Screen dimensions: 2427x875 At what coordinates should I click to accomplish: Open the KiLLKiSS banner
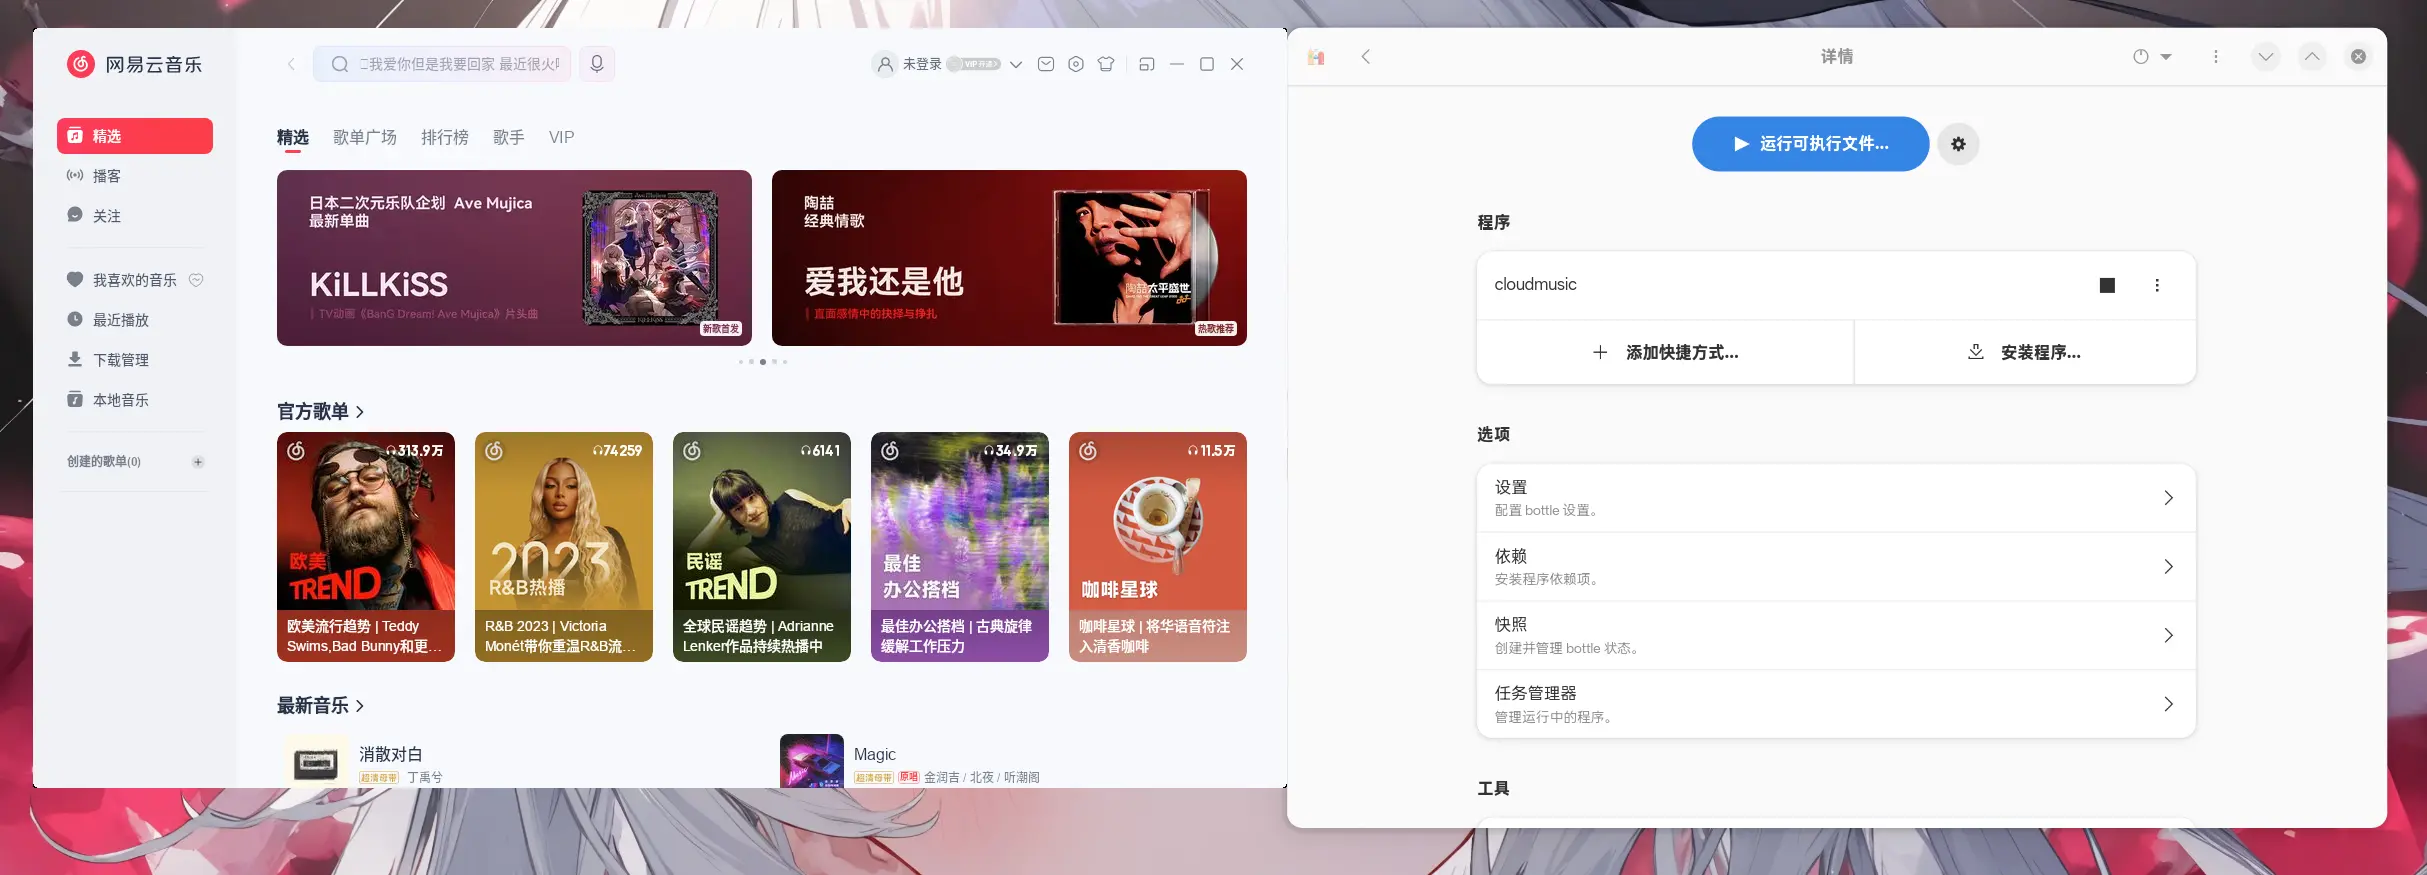pyautogui.click(x=514, y=258)
